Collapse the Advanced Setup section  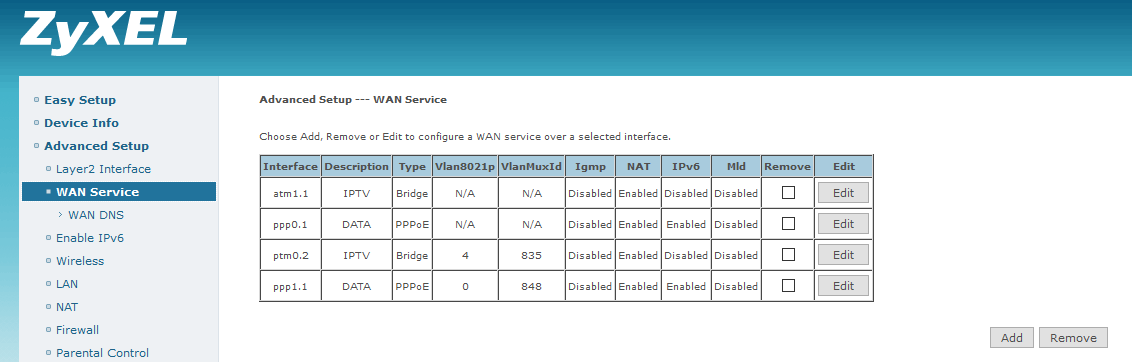pyautogui.click(x=97, y=146)
